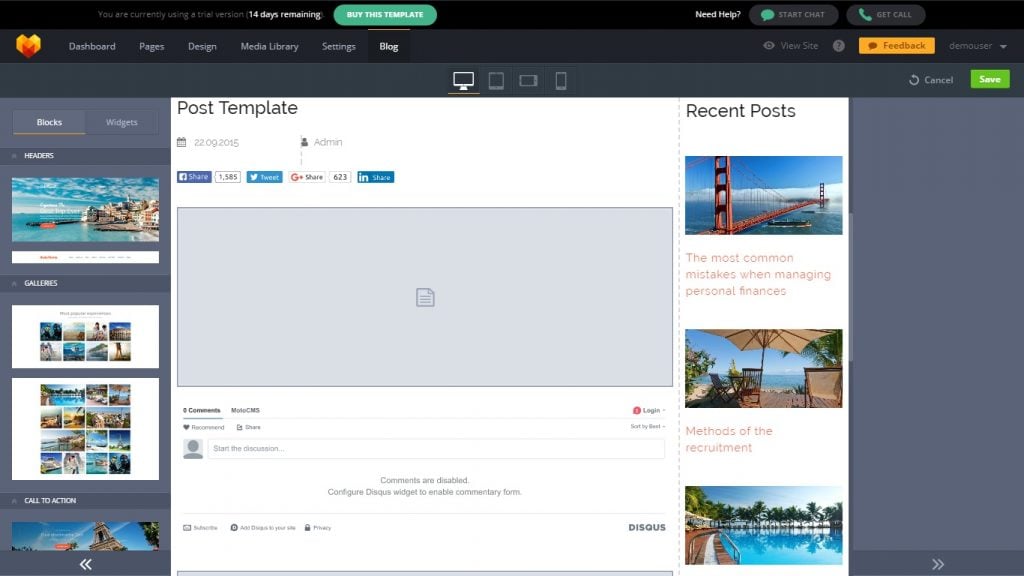
Task: Switch to landscape tablet preview icon
Action: [529, 81]
